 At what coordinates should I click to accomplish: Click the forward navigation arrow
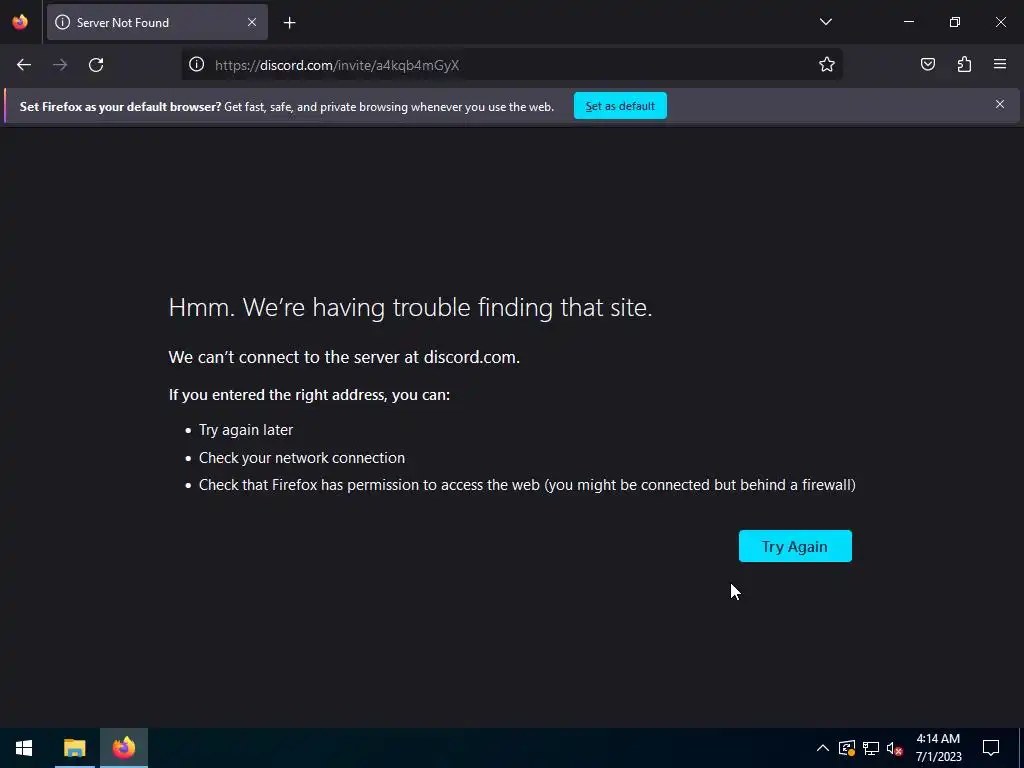(60, 65)
